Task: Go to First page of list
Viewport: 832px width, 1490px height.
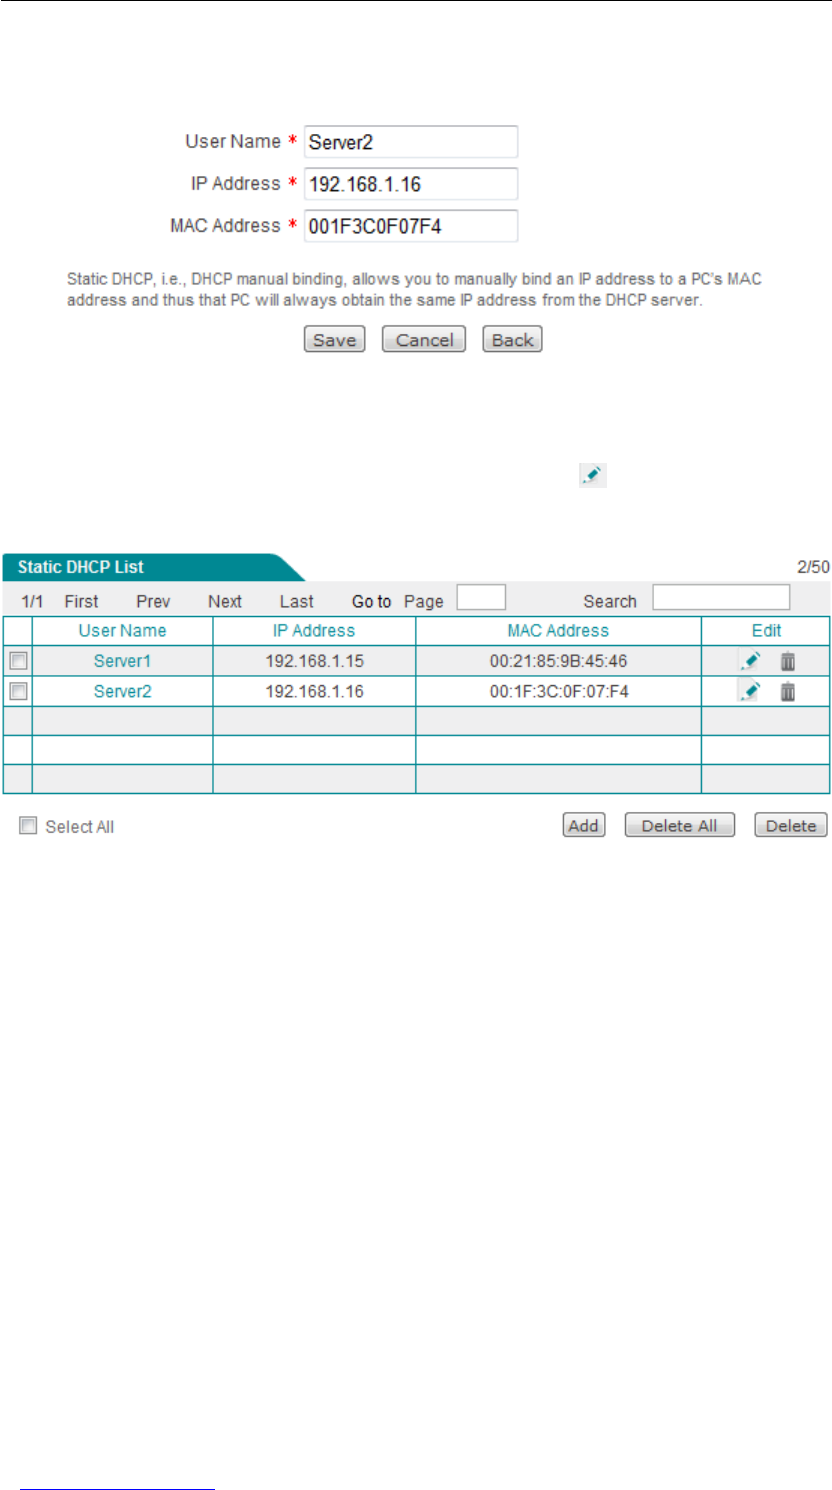Action: coord(81,601)
